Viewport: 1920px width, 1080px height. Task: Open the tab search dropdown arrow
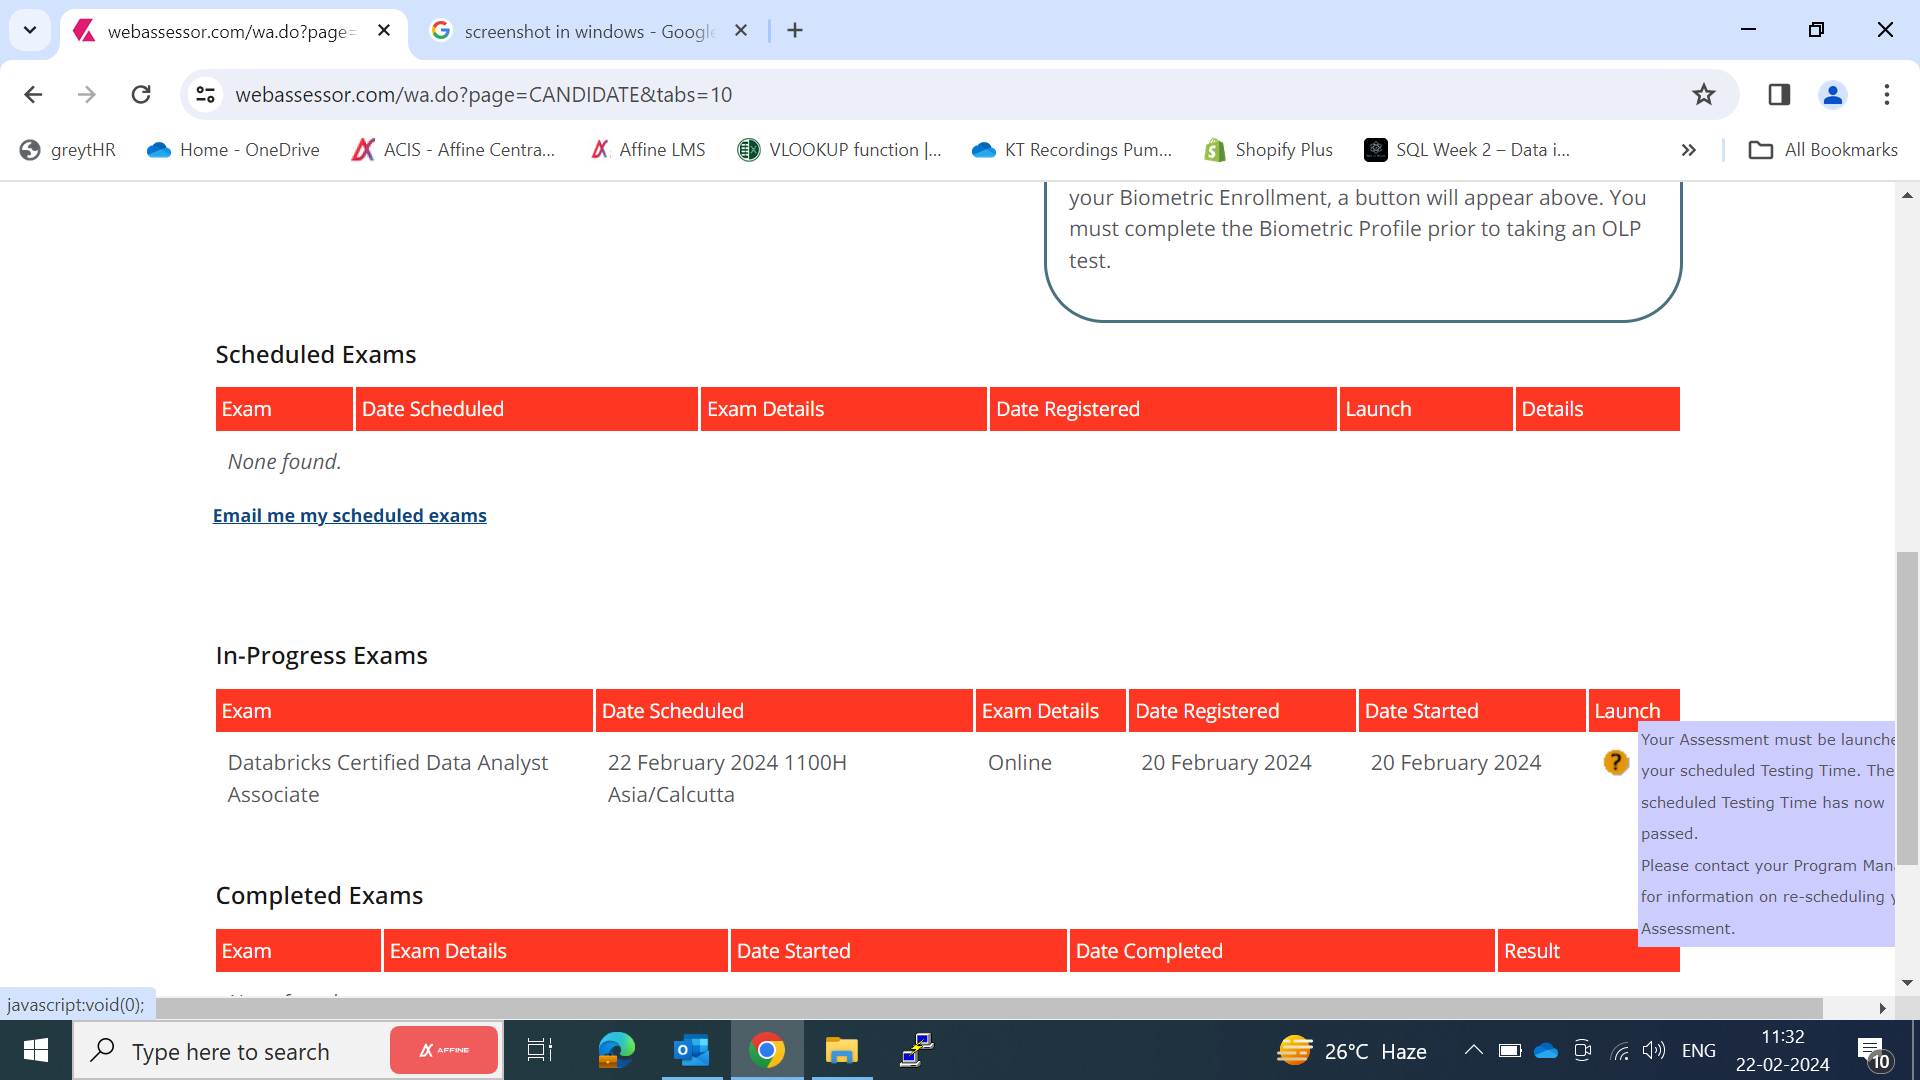(x=29, y=30)
